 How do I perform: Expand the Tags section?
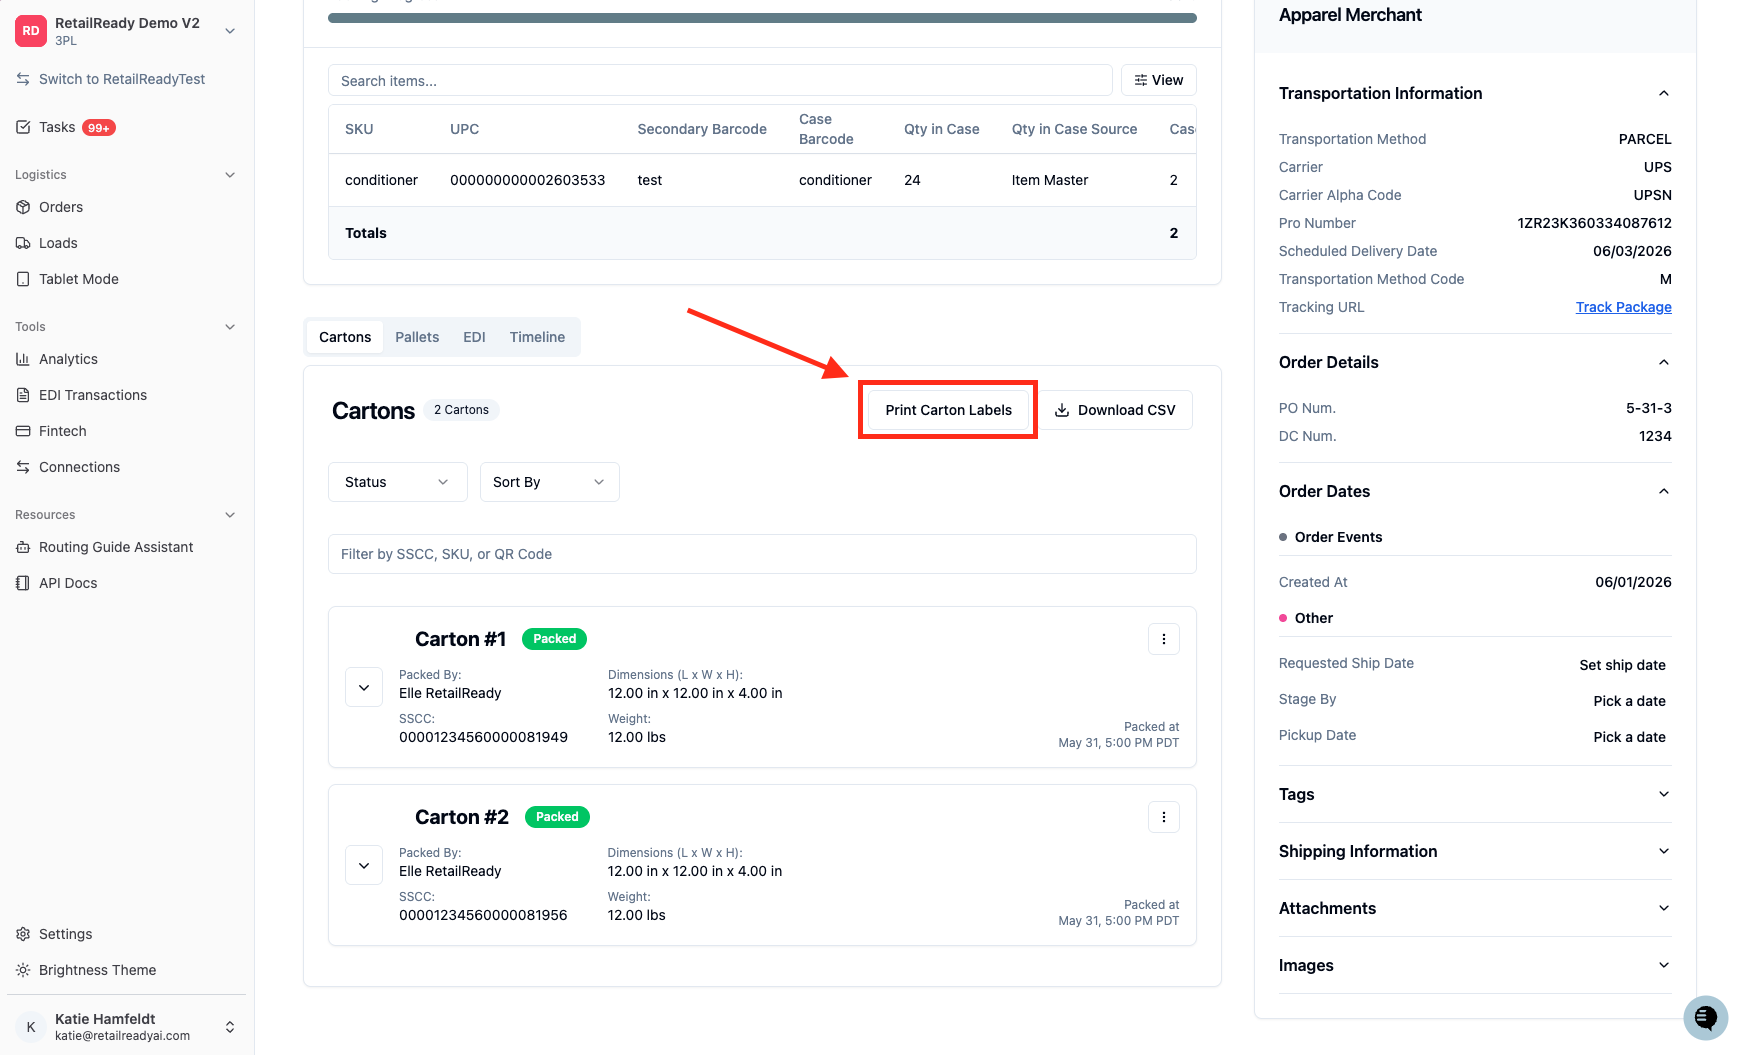point(1664,794)
